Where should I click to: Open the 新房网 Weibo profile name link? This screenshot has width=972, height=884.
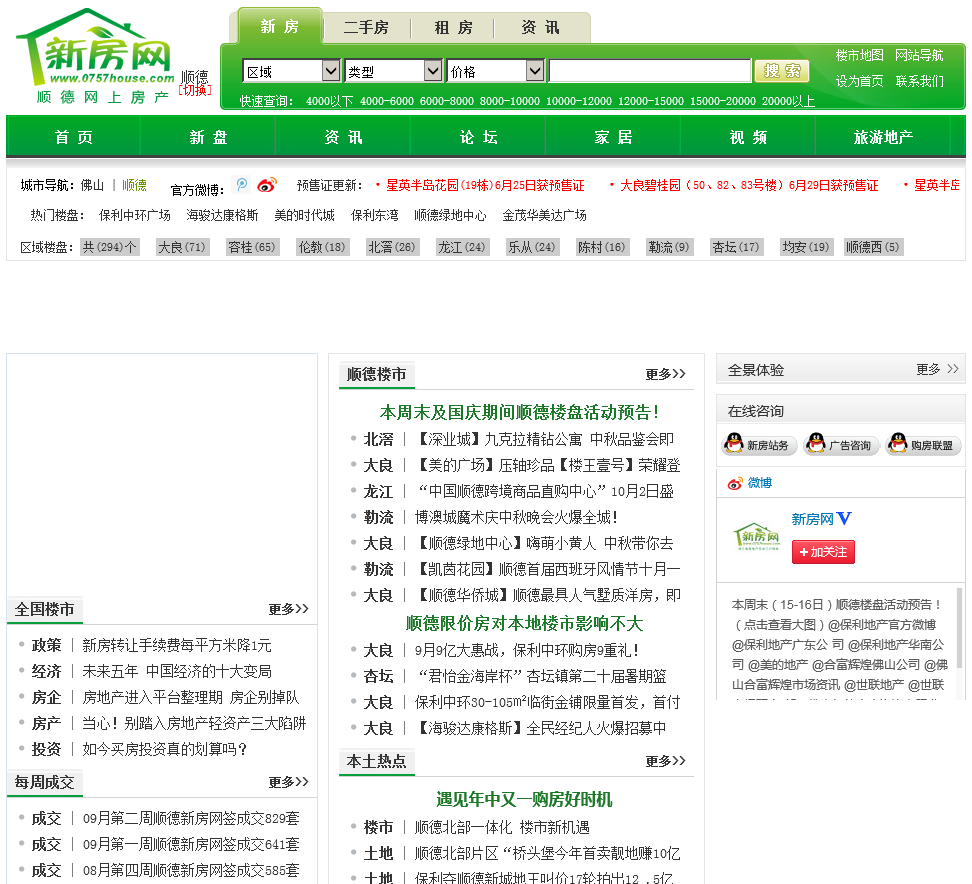click(812, 519)
